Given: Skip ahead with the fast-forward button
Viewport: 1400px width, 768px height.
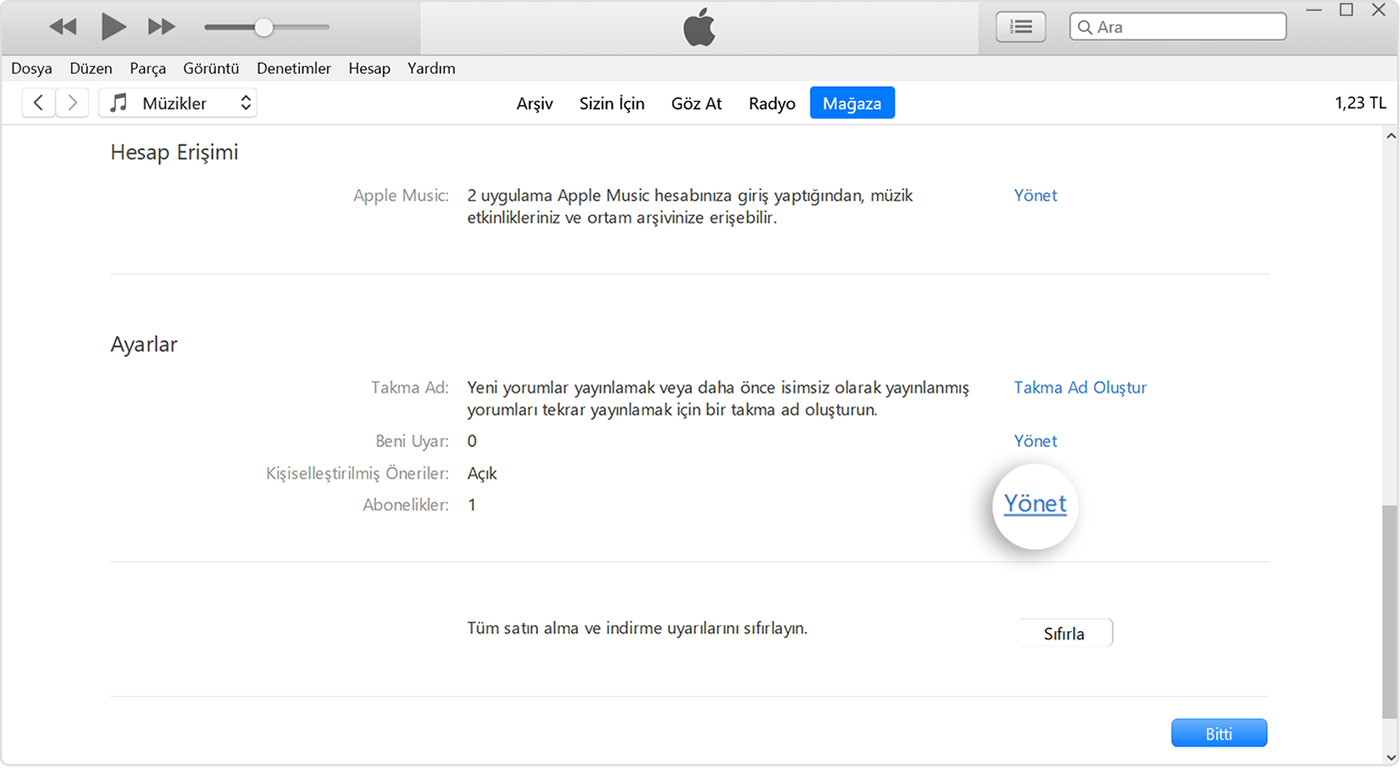Looking at the screenshot, I should coord(161,27).
